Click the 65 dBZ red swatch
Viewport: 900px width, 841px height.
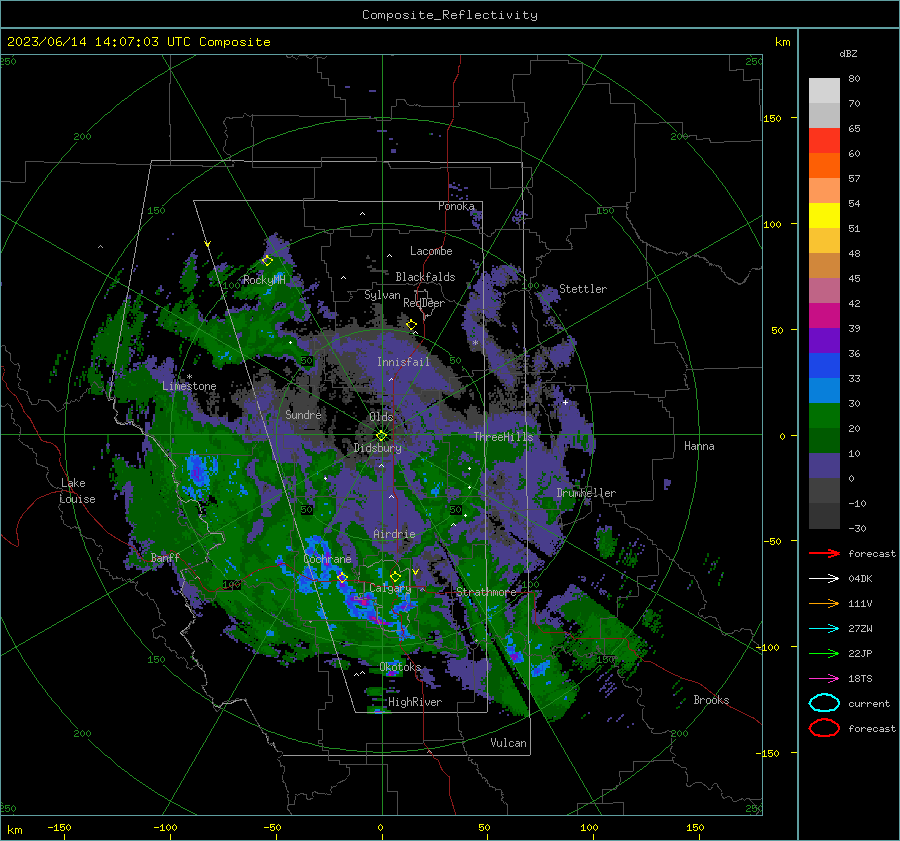click(824, 140)
